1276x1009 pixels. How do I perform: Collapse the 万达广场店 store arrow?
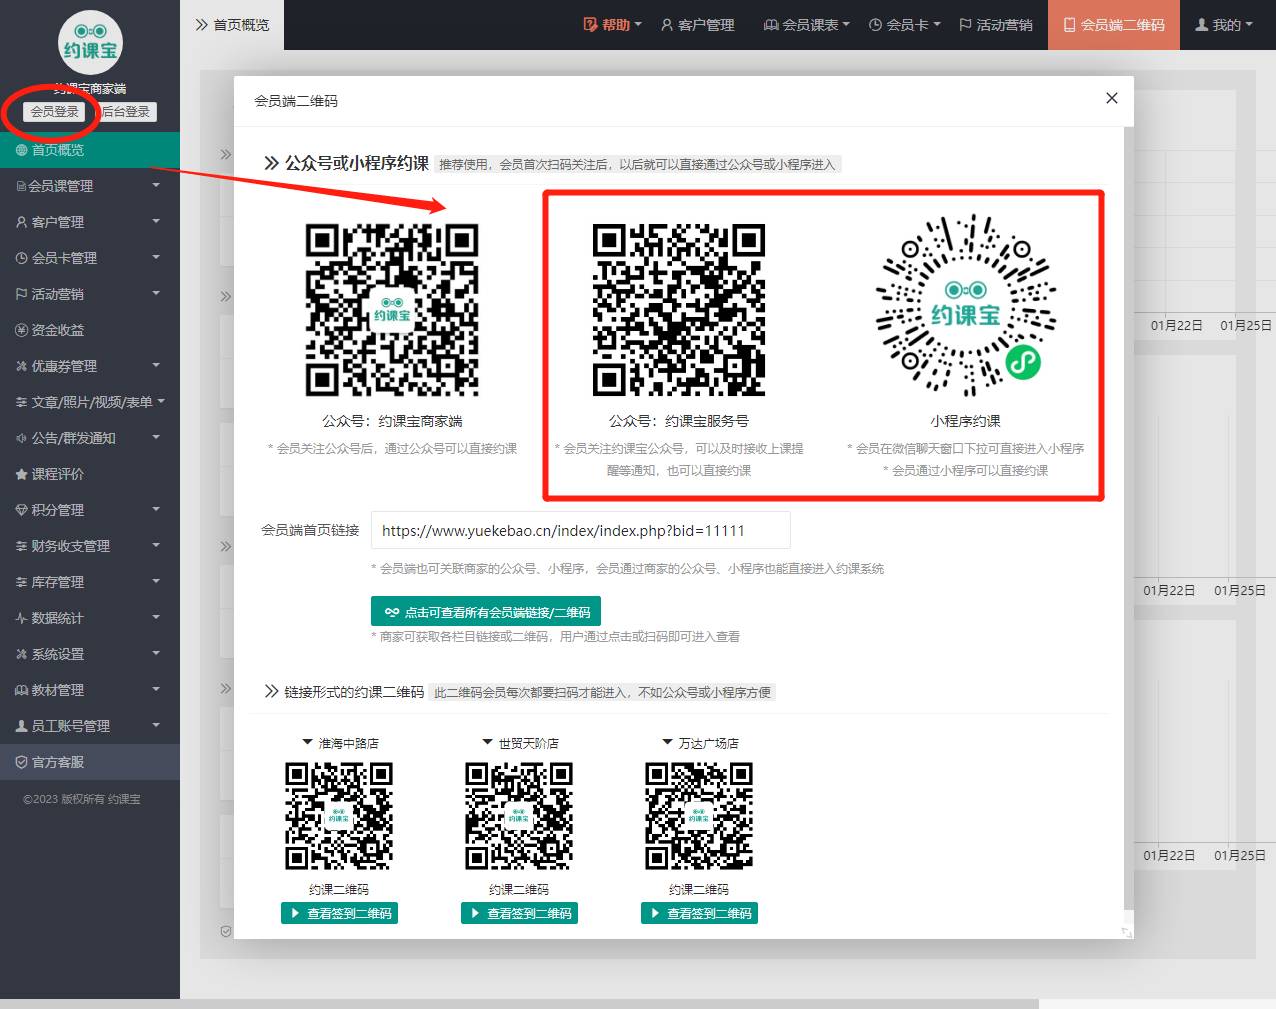pos(667,743)
